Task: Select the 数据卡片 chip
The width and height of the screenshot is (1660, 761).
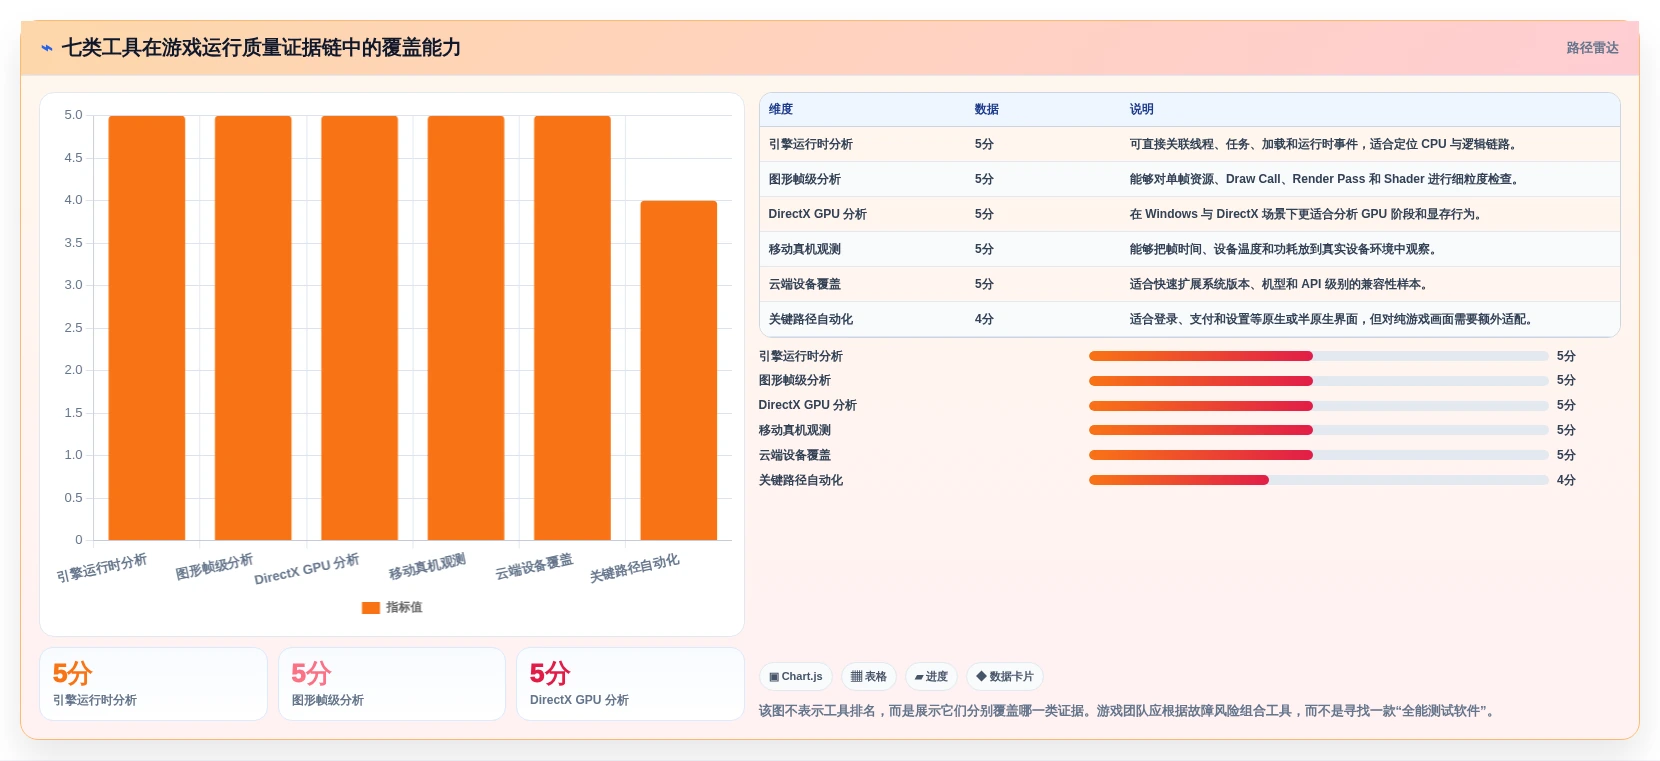Action: (x=1005, y=677)
